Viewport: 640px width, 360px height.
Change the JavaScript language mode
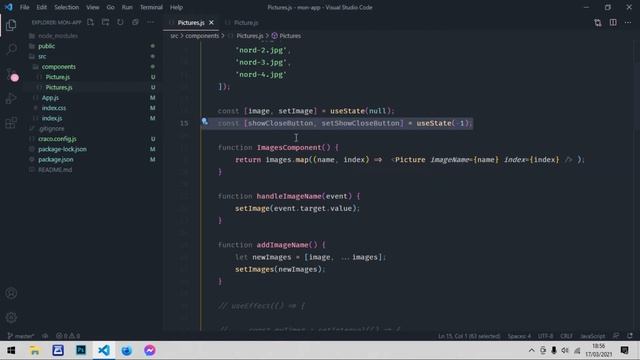[x=593, y=336]
